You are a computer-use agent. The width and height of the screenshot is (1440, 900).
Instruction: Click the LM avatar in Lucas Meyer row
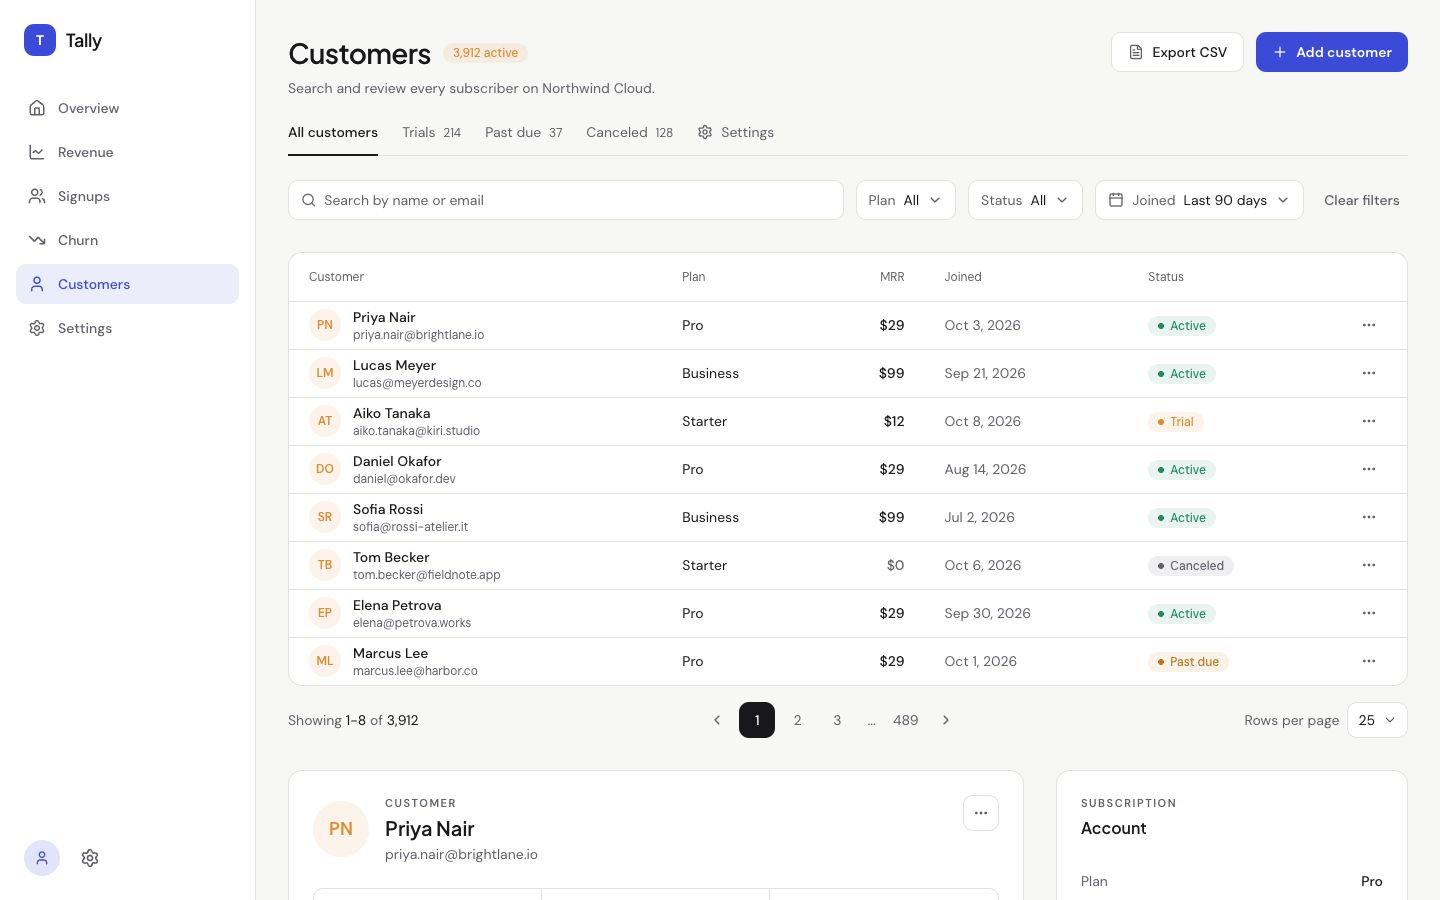[325, 373]
